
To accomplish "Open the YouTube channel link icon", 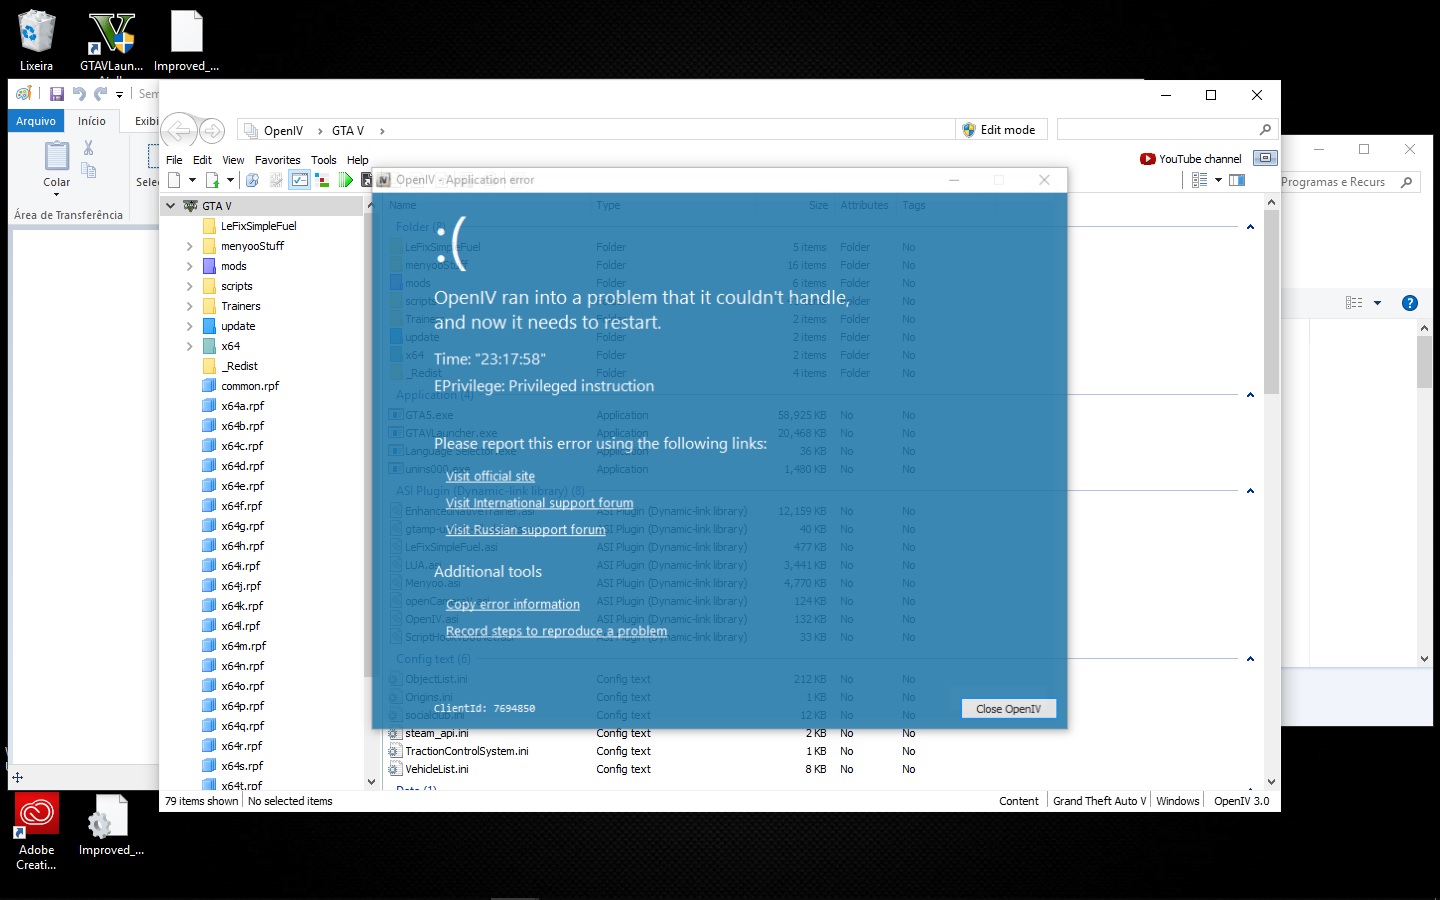I will (1147, 159).
